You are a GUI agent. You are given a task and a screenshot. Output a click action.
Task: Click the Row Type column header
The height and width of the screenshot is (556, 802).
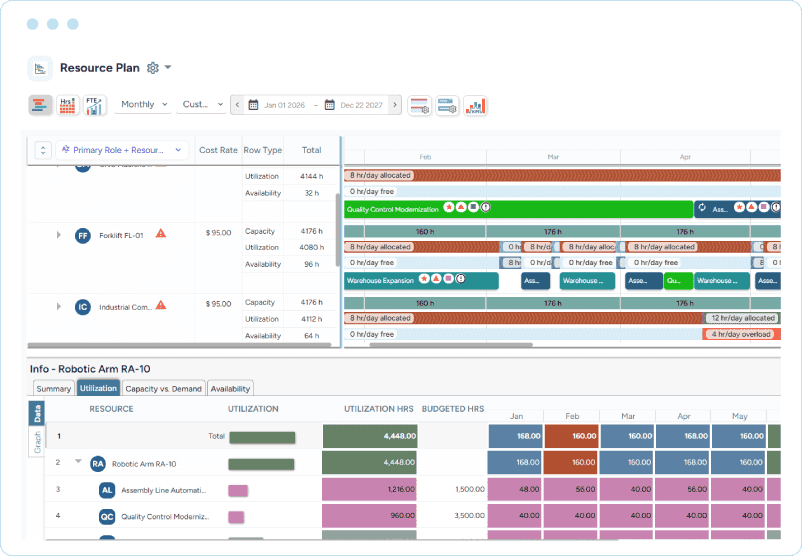(x=262, y=150)
